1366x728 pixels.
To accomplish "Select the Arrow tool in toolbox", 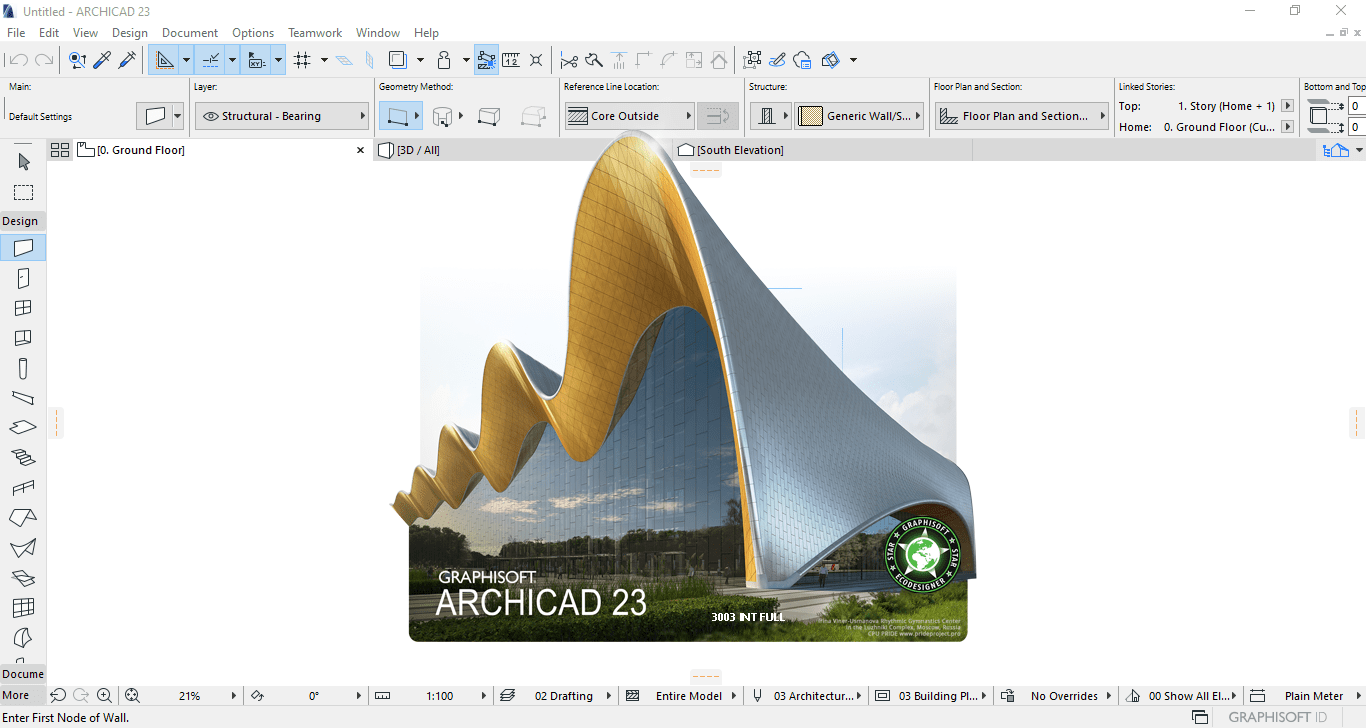I will (x=24, y=162).
